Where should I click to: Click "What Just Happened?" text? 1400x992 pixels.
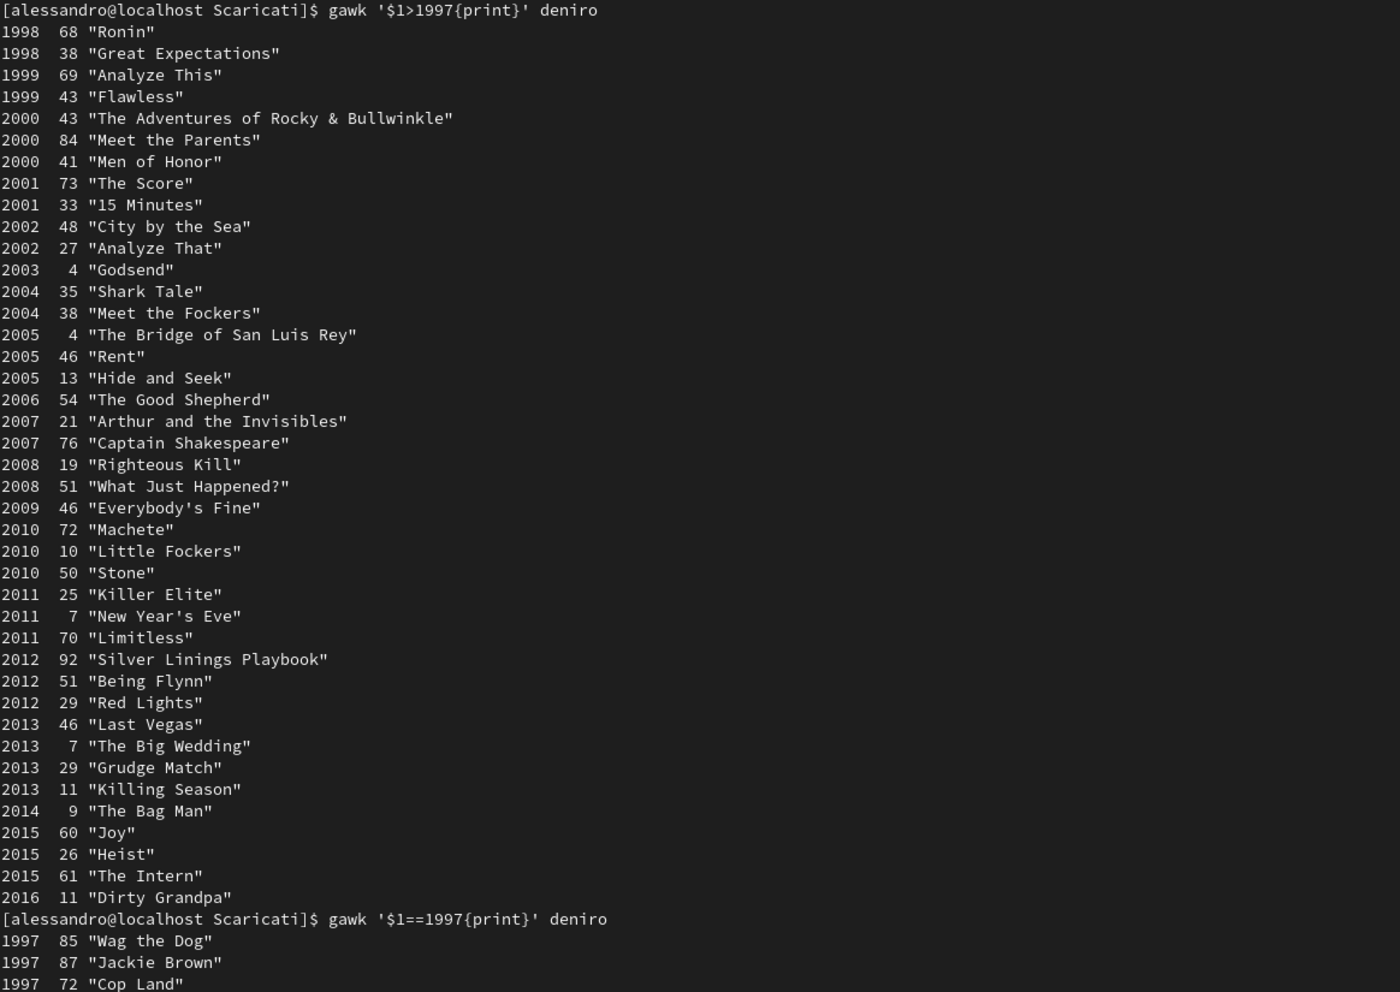pos(188,487)
